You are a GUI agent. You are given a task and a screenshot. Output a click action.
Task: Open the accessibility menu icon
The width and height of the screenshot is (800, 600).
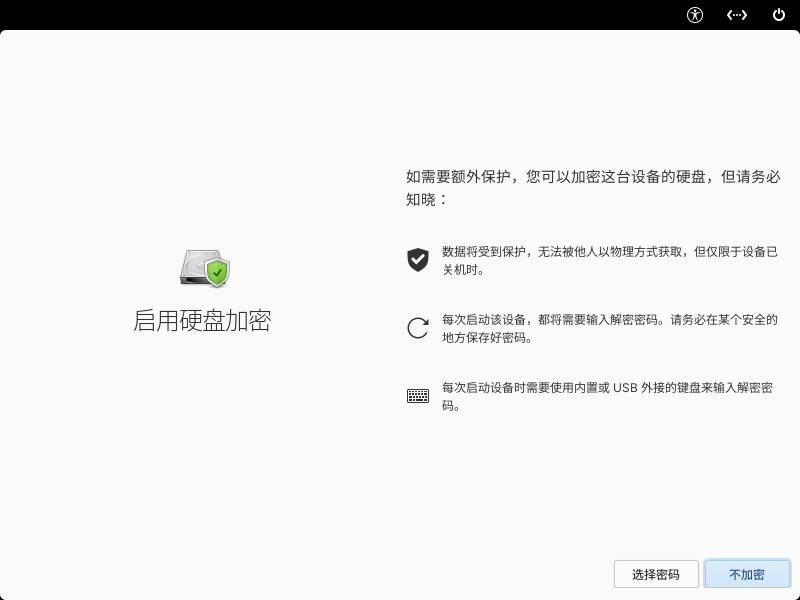click(694, 15)
